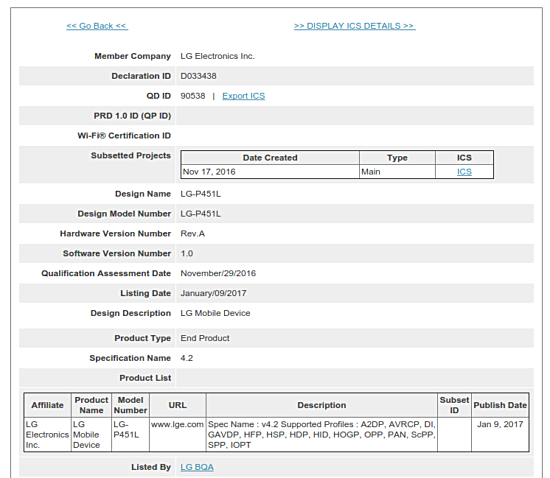The width and height of the screenshot is (550, 478).
Task: Click the Hardware Version value Rev.A
Action: click(x=193, y=234)
